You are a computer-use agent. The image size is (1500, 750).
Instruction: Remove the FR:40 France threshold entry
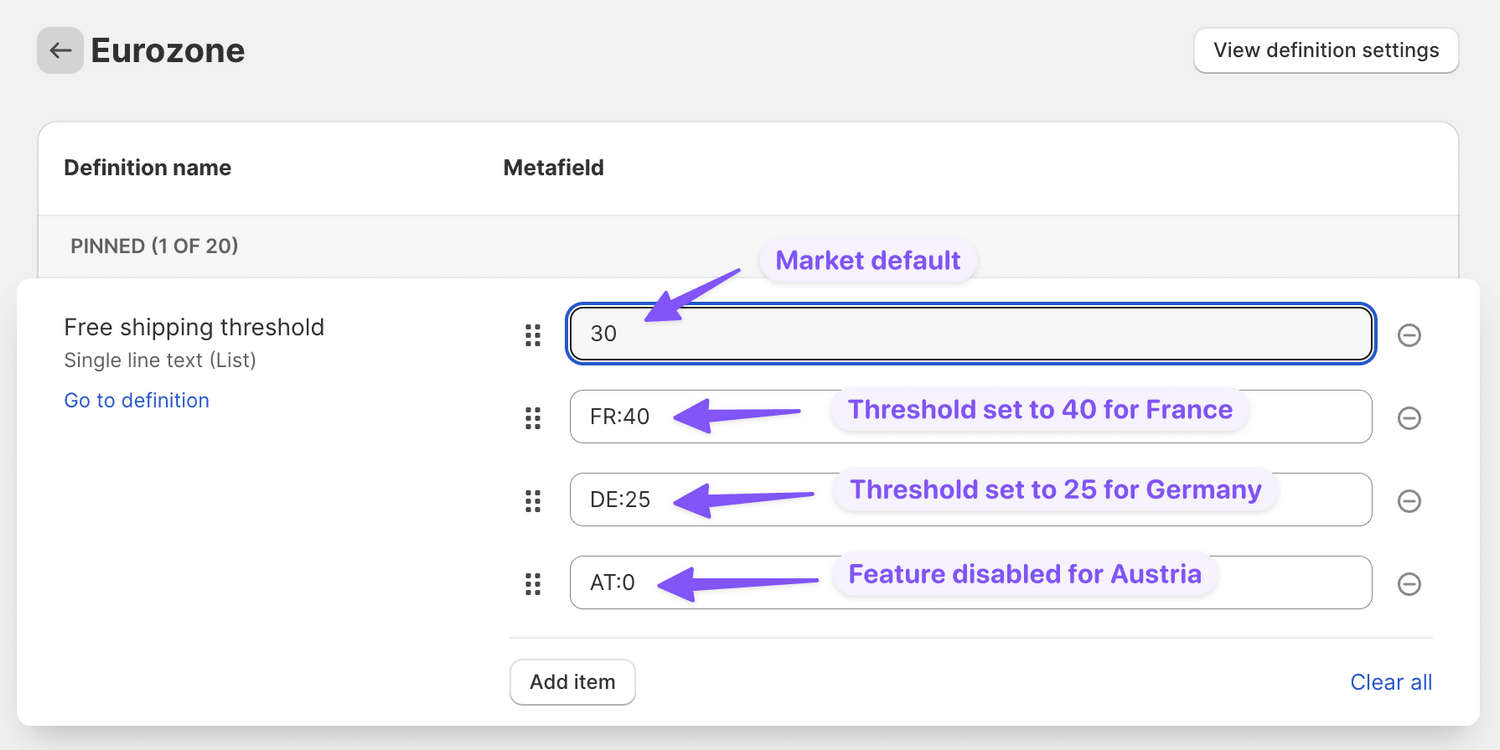tap(1410, 418)
